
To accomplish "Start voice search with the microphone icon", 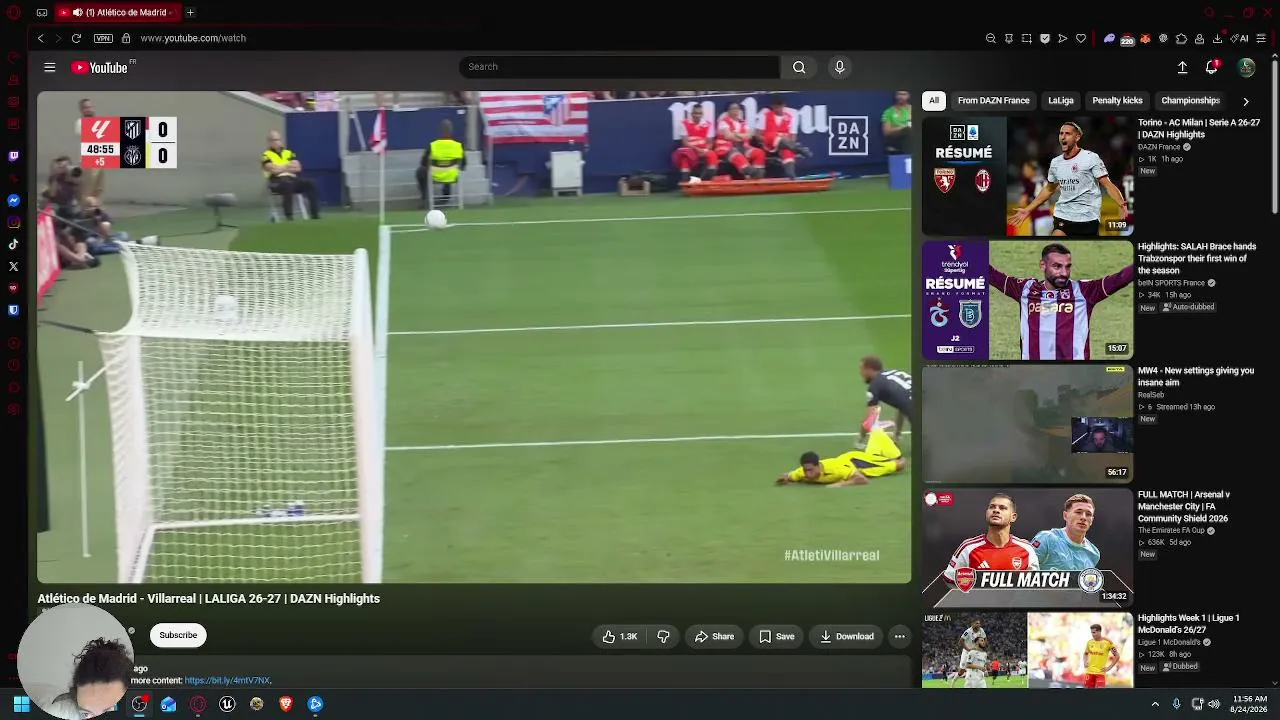I will coord(840,67).
